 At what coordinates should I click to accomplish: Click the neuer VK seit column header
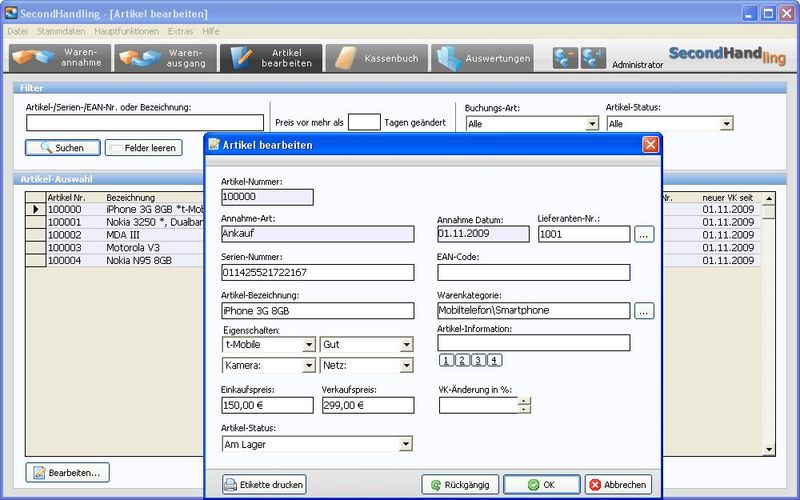click(x=730, y=197)
